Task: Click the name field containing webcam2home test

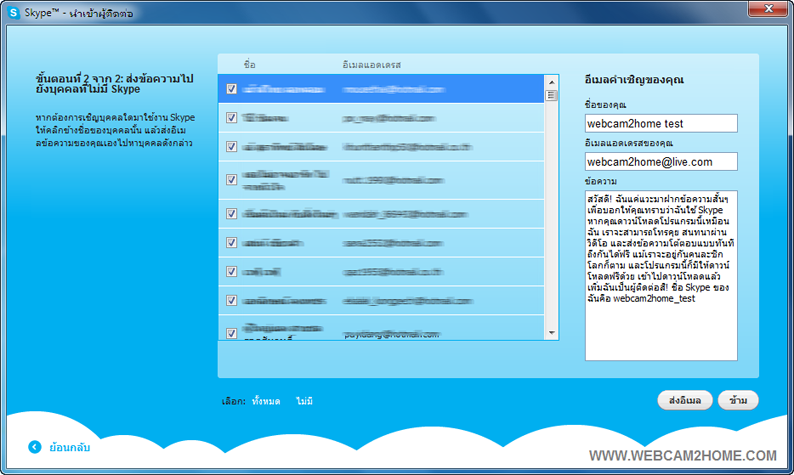Action: pos(661,123)
